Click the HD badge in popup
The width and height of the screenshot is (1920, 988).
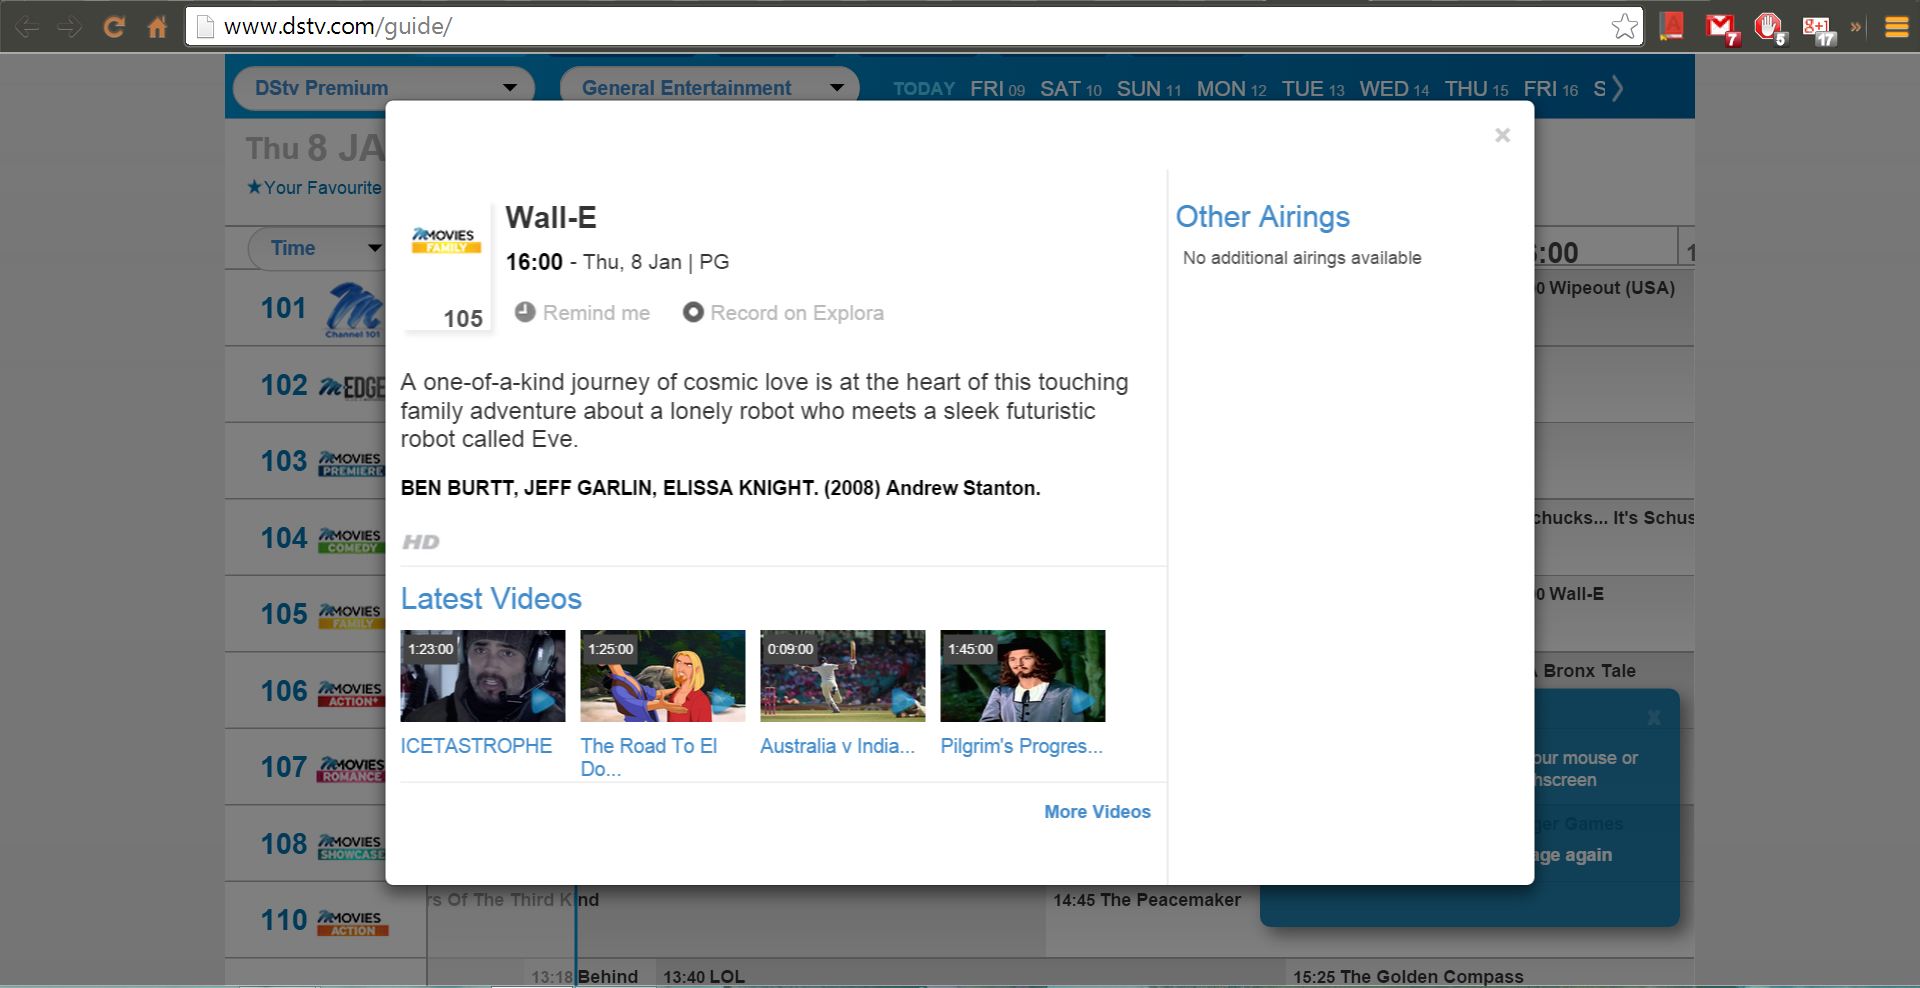click(x=421, y=542)
